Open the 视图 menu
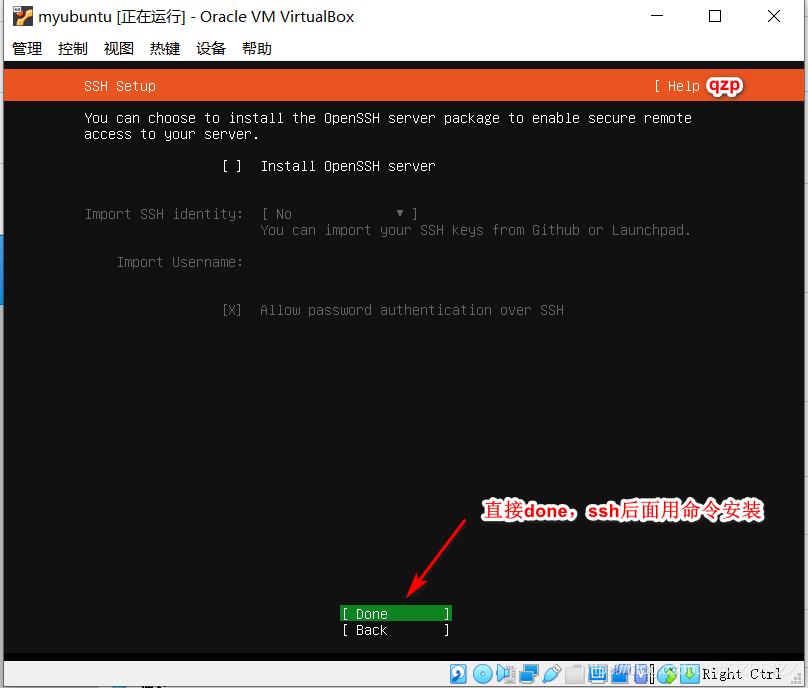 [x=119, y=48]
